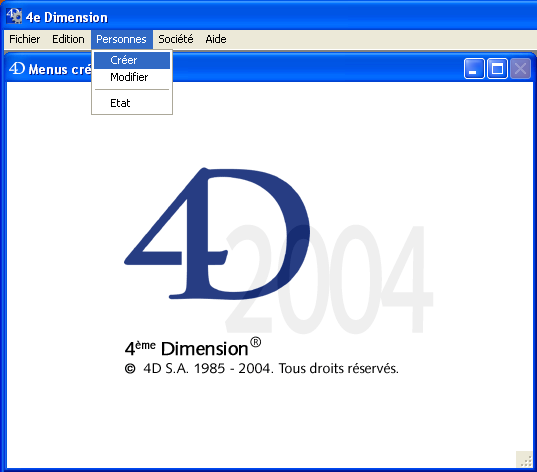Minimize the Menus créés window

474,69
